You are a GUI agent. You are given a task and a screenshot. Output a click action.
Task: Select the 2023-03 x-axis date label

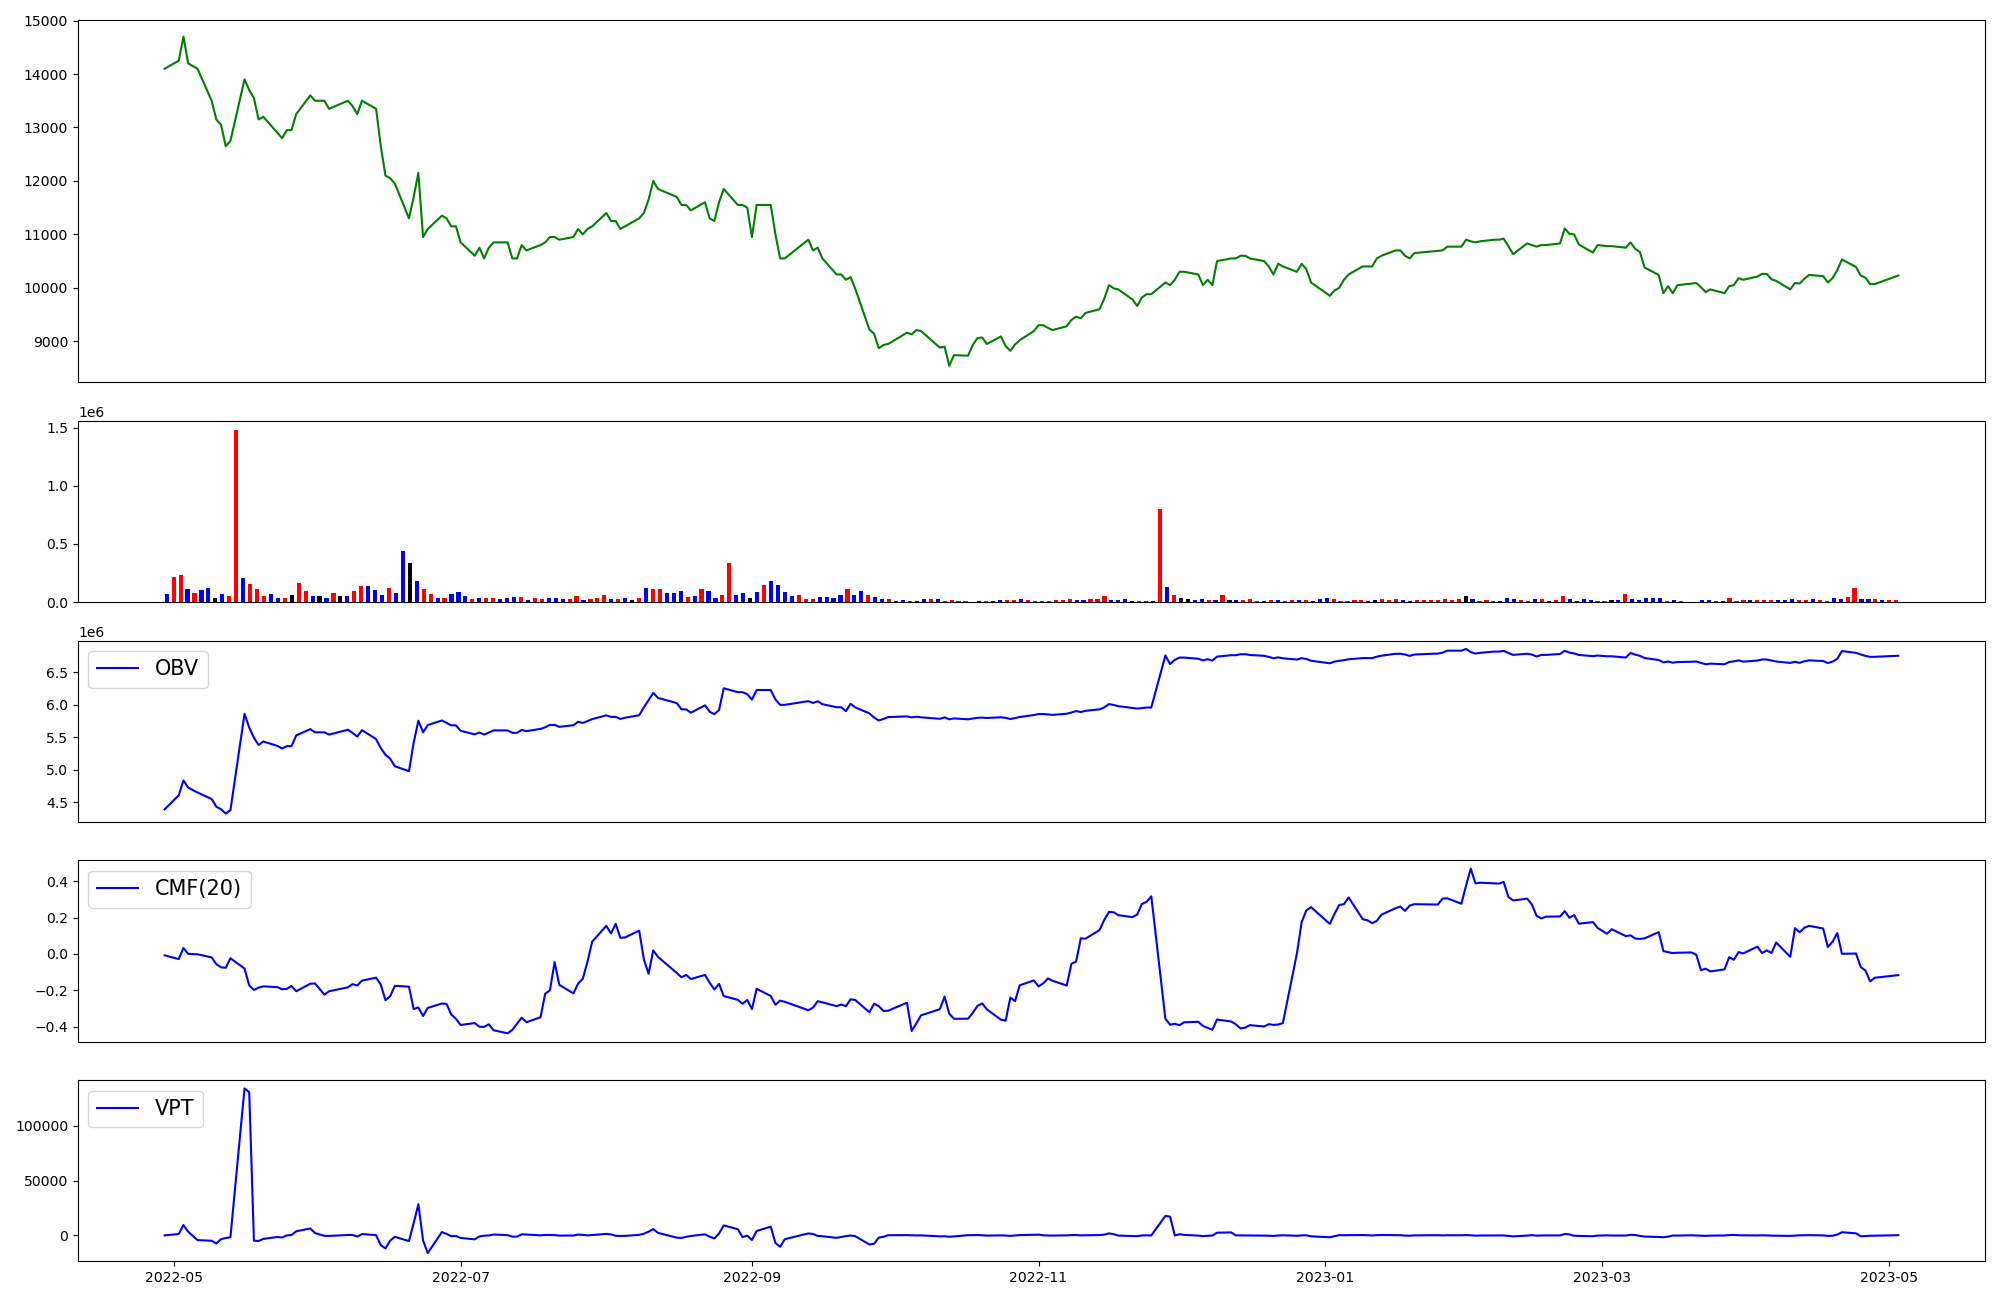tap(1603, 1276)
